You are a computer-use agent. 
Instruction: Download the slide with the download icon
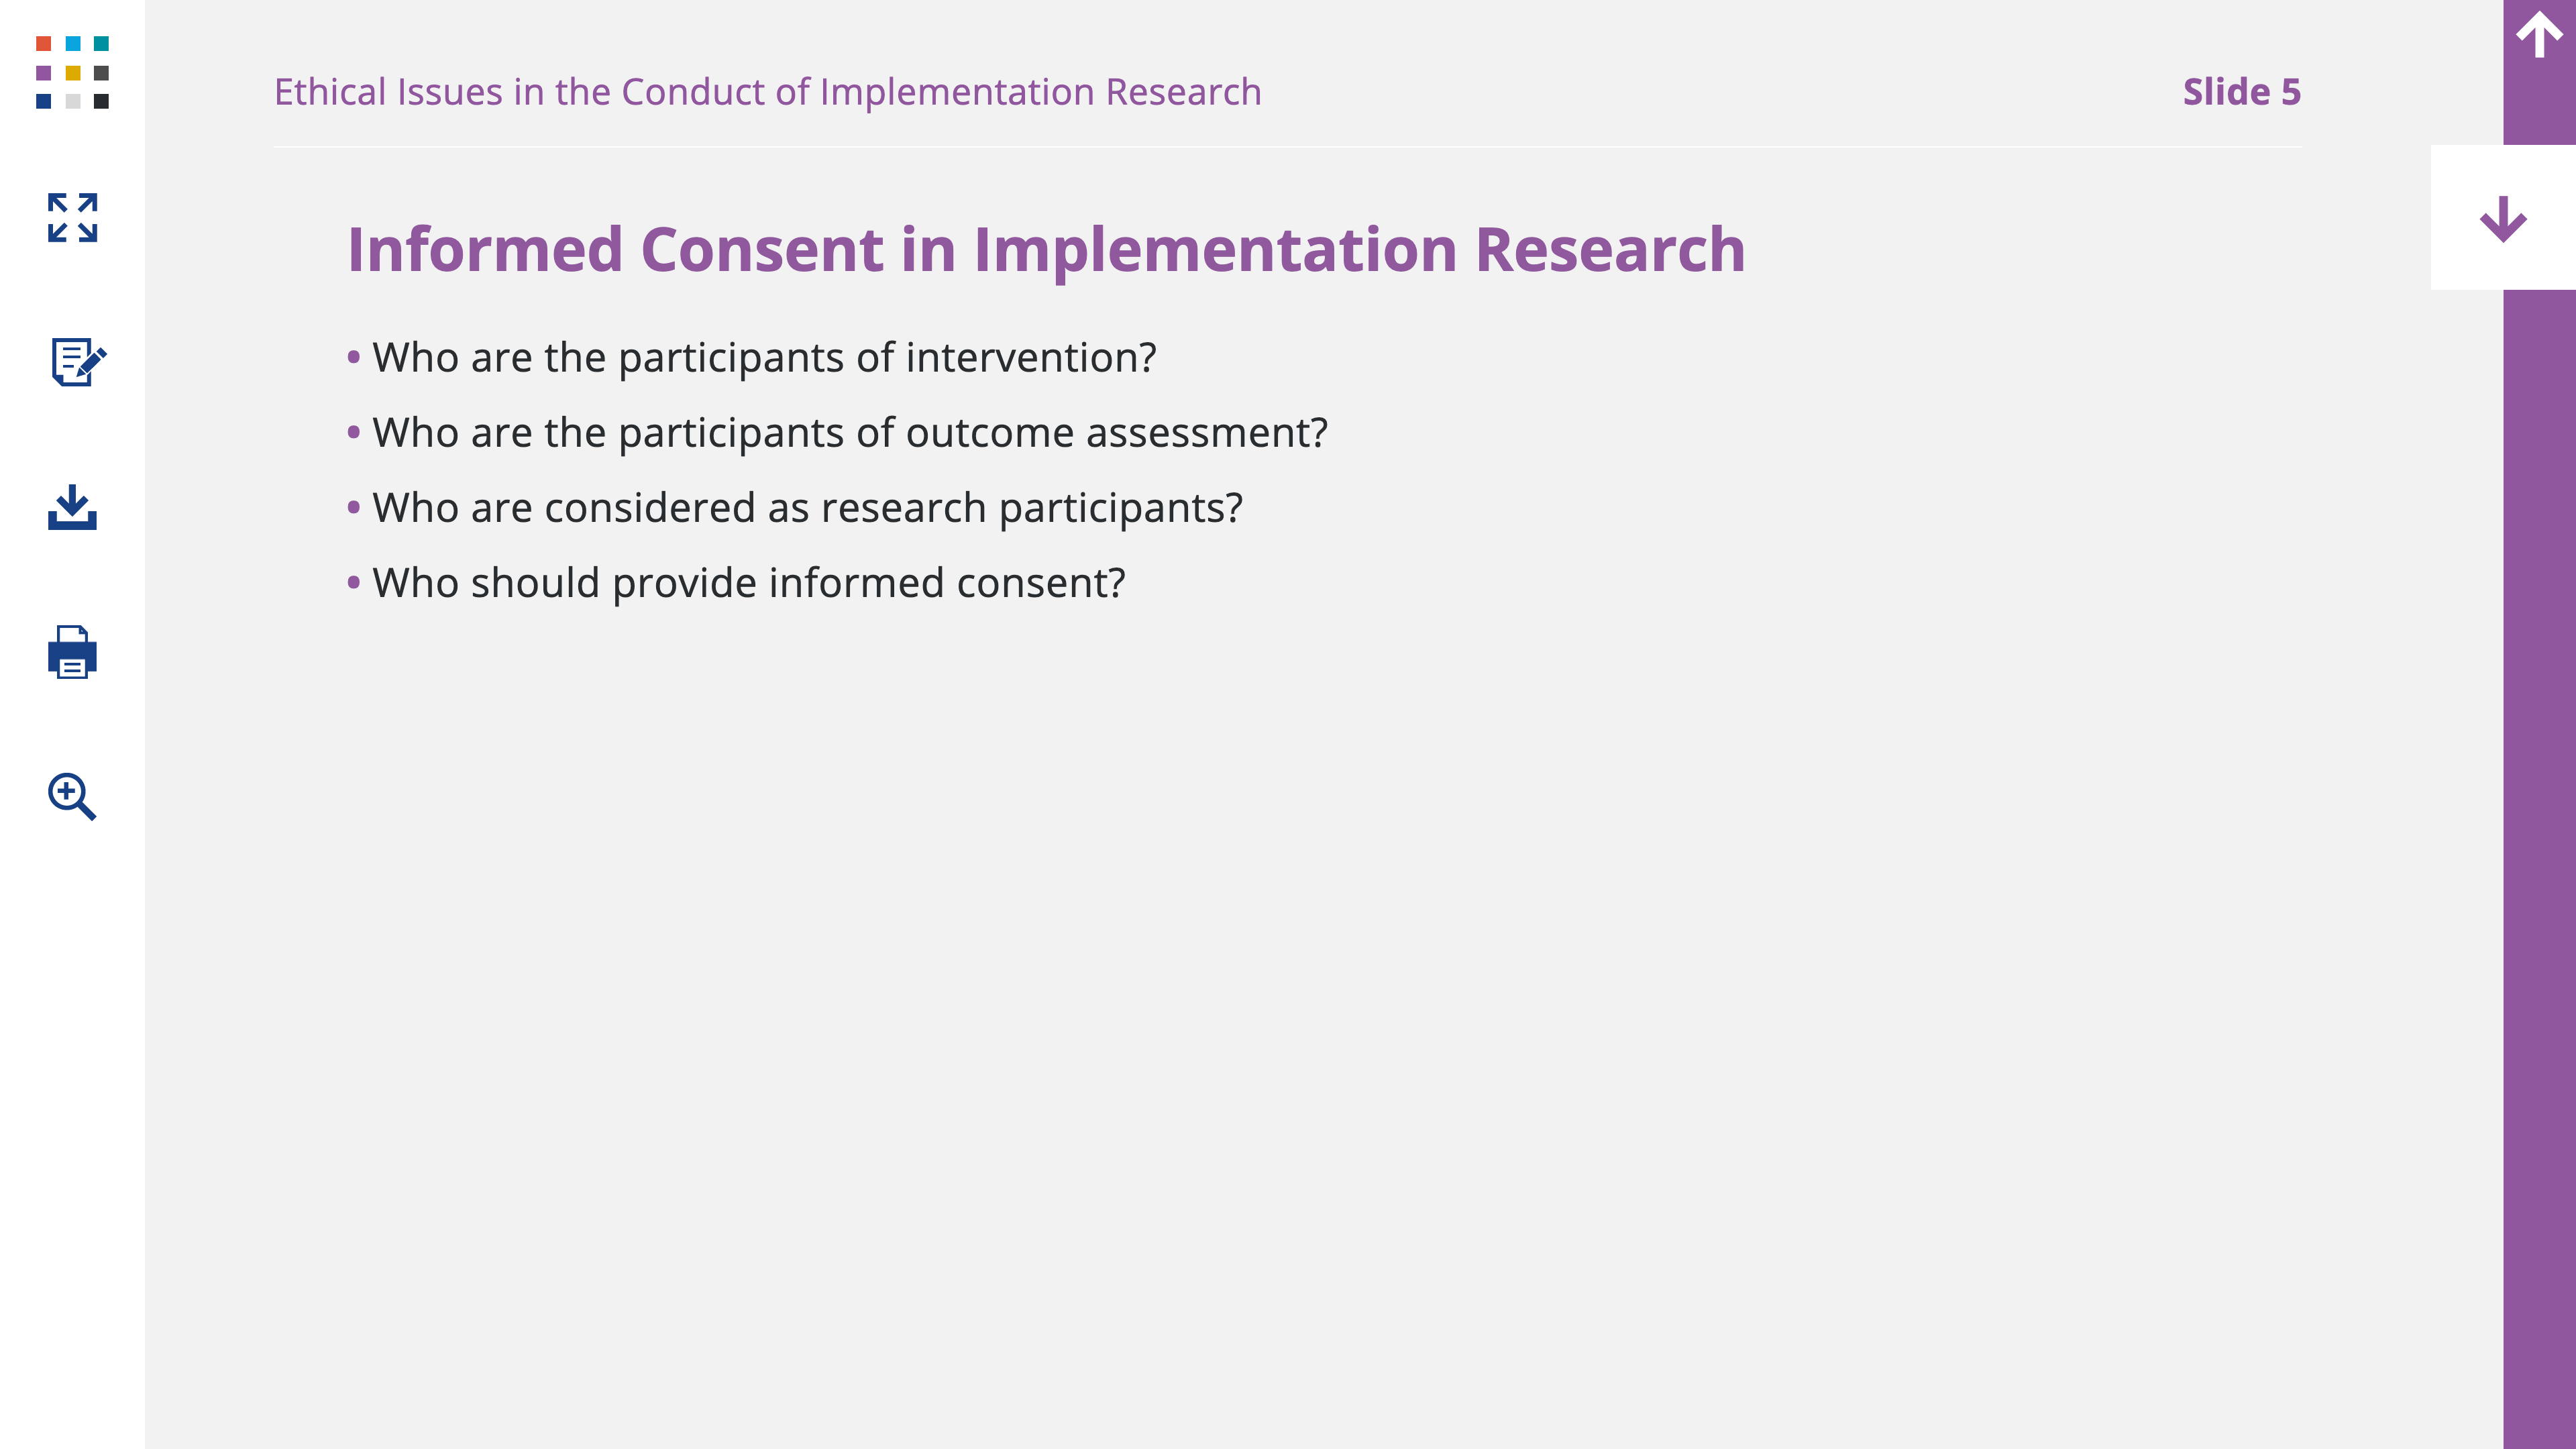[72, 507]
